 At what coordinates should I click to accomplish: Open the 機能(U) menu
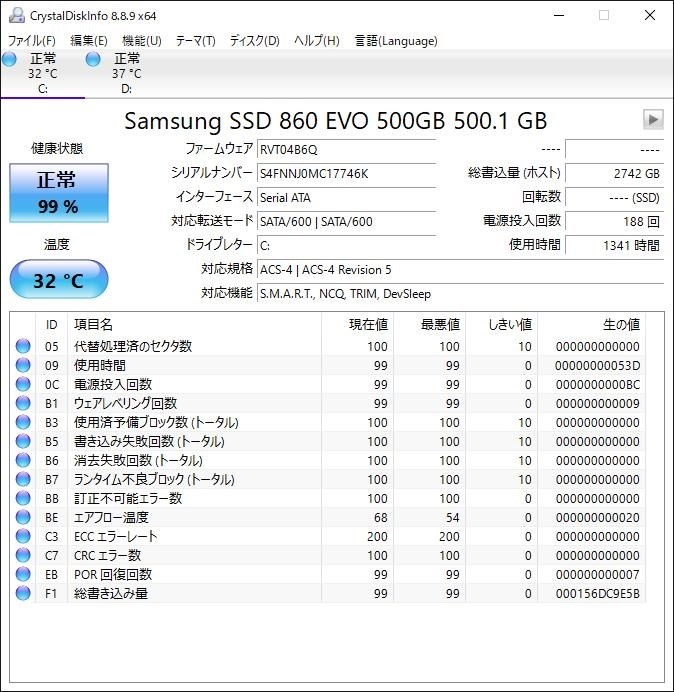click(142, 41)
